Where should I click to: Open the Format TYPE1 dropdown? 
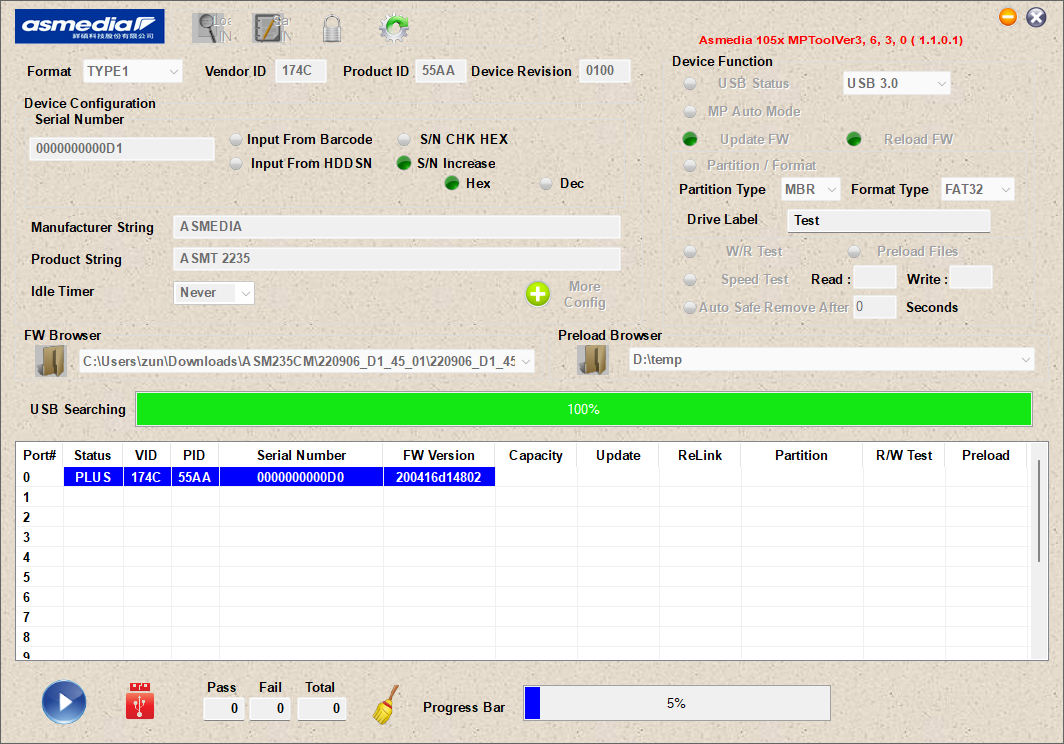(132, 72)
